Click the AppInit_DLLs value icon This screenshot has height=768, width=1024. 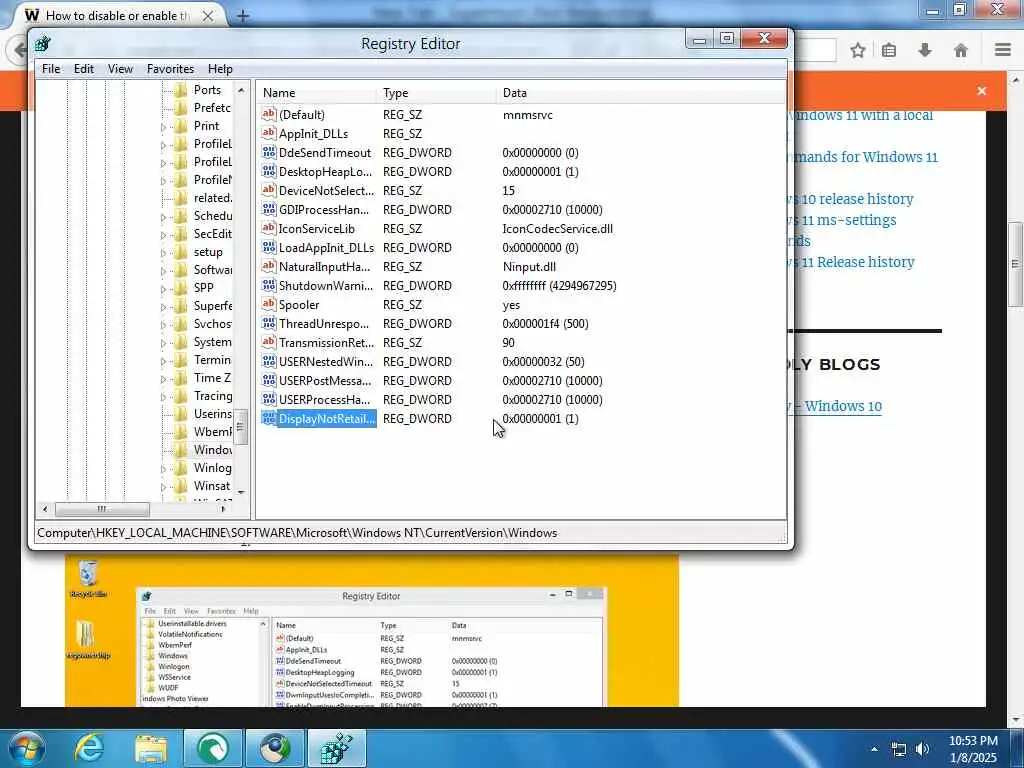(x=268, y=133)
